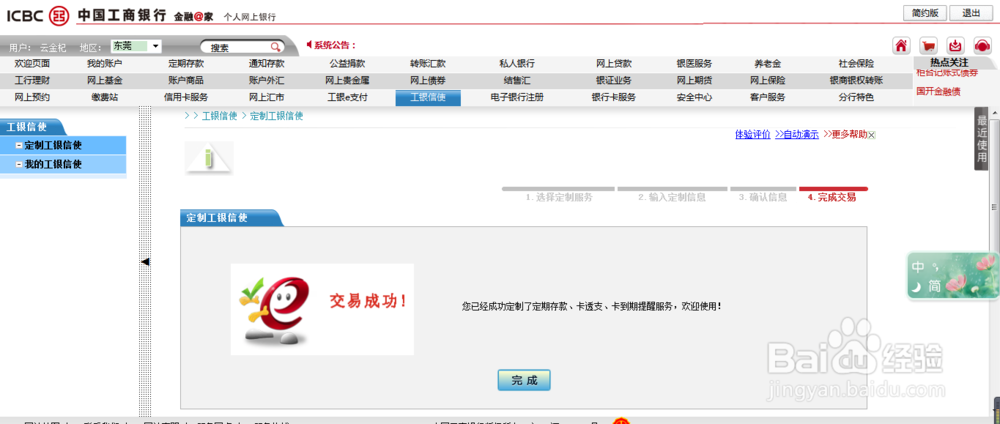Open the home page icon
1000x424 pixels.
tap(901, 46)
